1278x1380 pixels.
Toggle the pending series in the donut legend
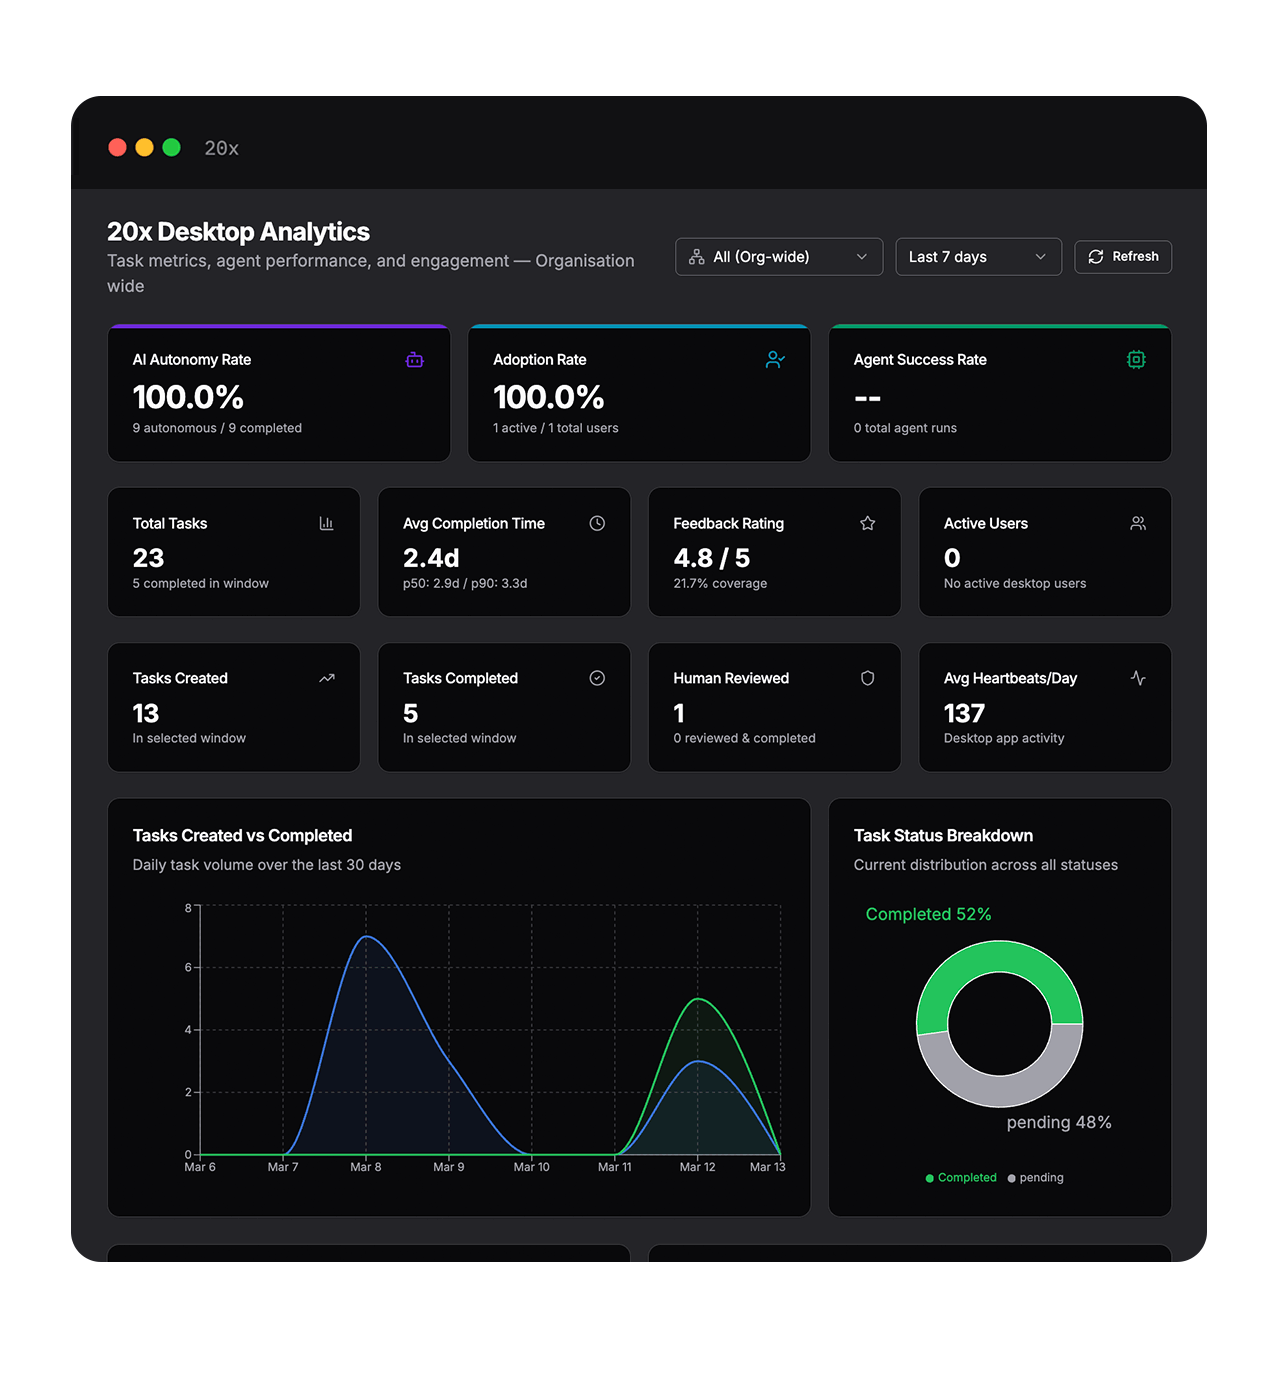tap(1035, 1177)
